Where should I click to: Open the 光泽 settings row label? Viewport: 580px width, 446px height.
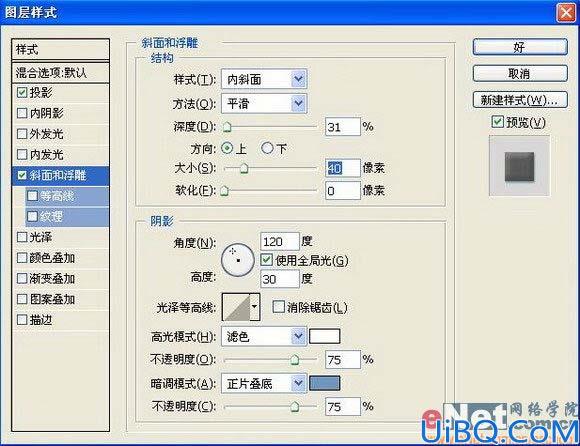pos(41,237)
